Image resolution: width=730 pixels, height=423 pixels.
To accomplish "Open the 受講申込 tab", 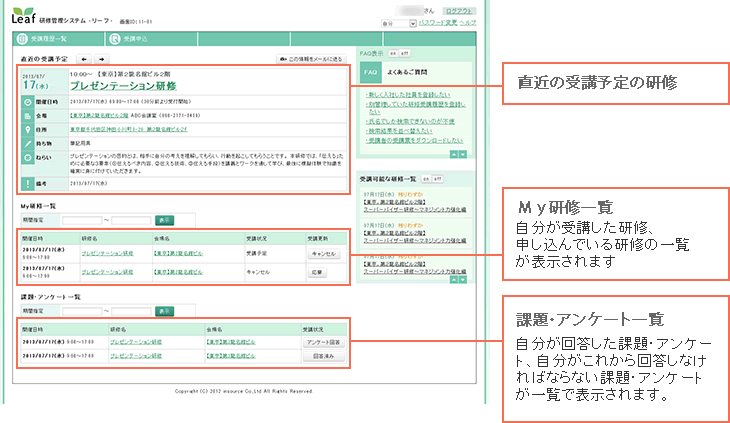I will (151, 39).
